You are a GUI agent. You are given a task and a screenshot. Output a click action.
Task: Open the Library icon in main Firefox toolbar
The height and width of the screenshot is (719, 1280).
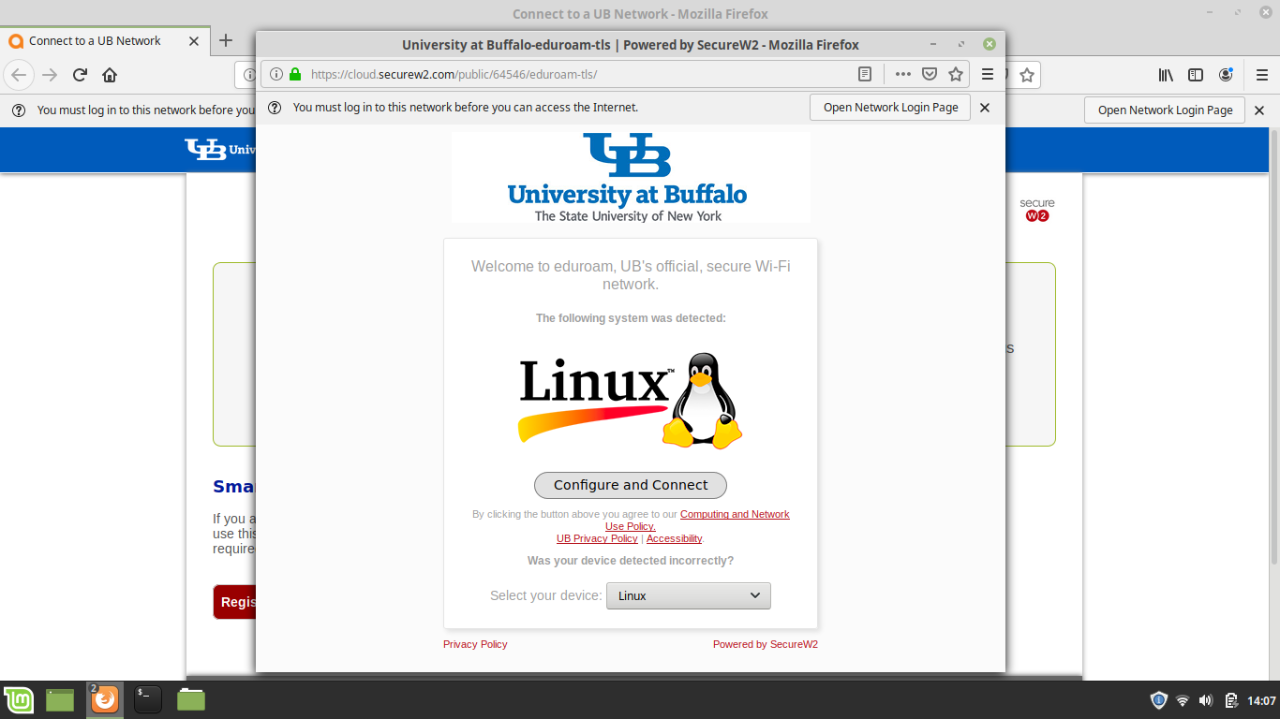pos(1166,75)
